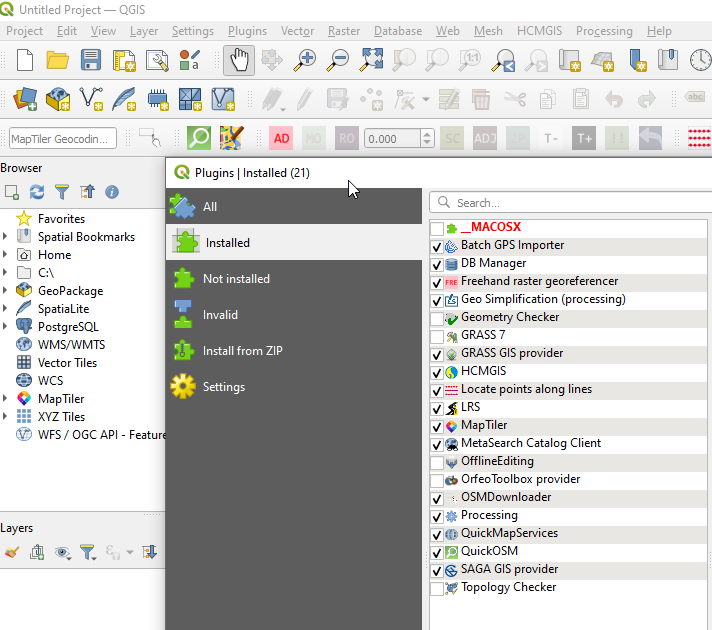Click Filter Legend icon in Layers
The width and height of the screenshot is (712, 630).
coord(88,552)
